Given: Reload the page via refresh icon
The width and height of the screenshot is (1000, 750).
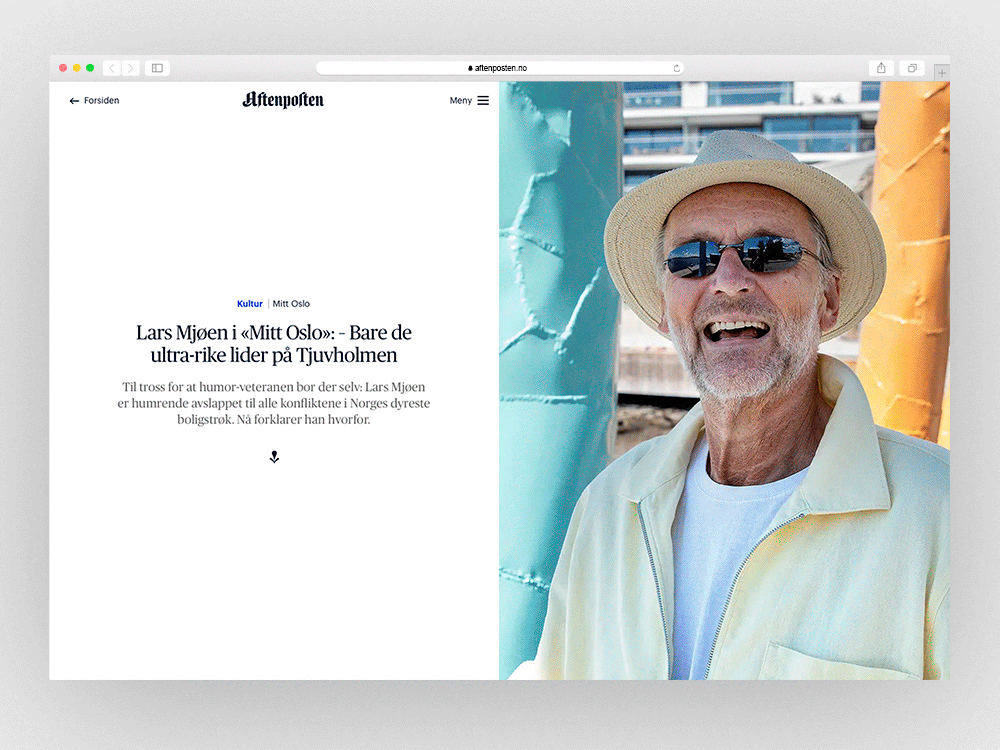Looking at the screenshot, I should [x=677, y=68].
